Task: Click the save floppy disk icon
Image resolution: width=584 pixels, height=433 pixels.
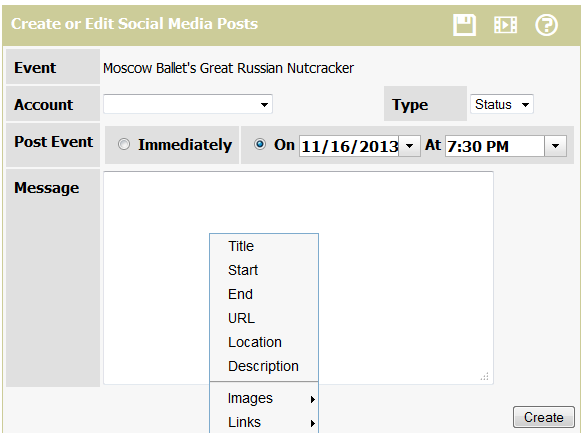Action: click(x=464, y=25)
